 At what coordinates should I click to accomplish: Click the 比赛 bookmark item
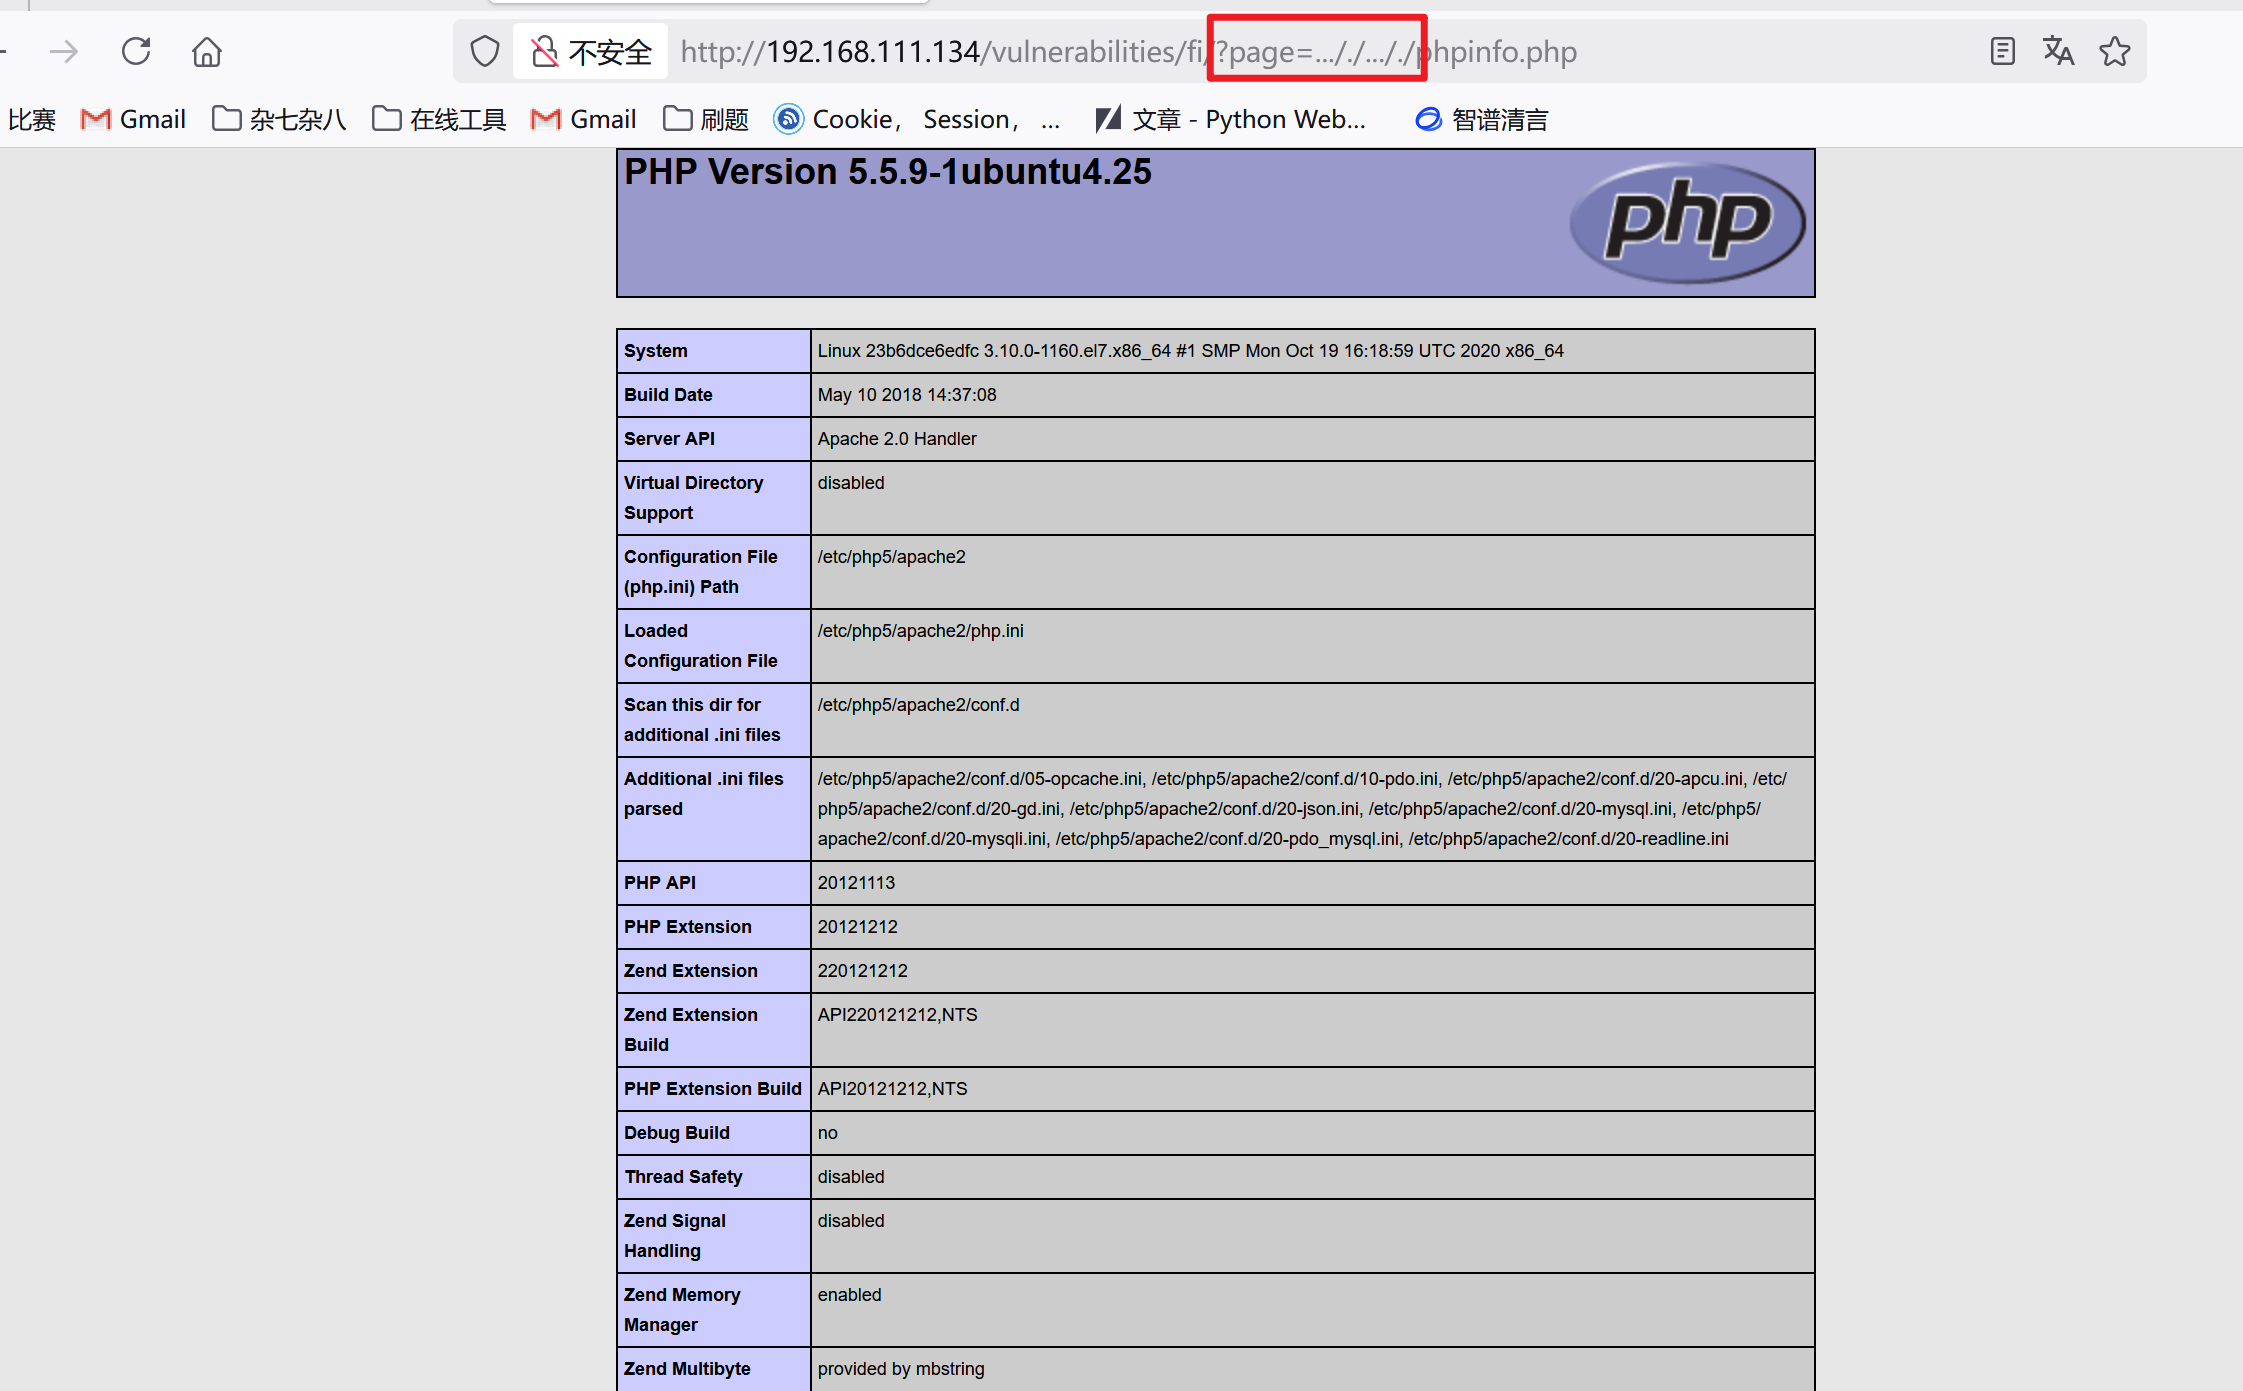[32, 120]
